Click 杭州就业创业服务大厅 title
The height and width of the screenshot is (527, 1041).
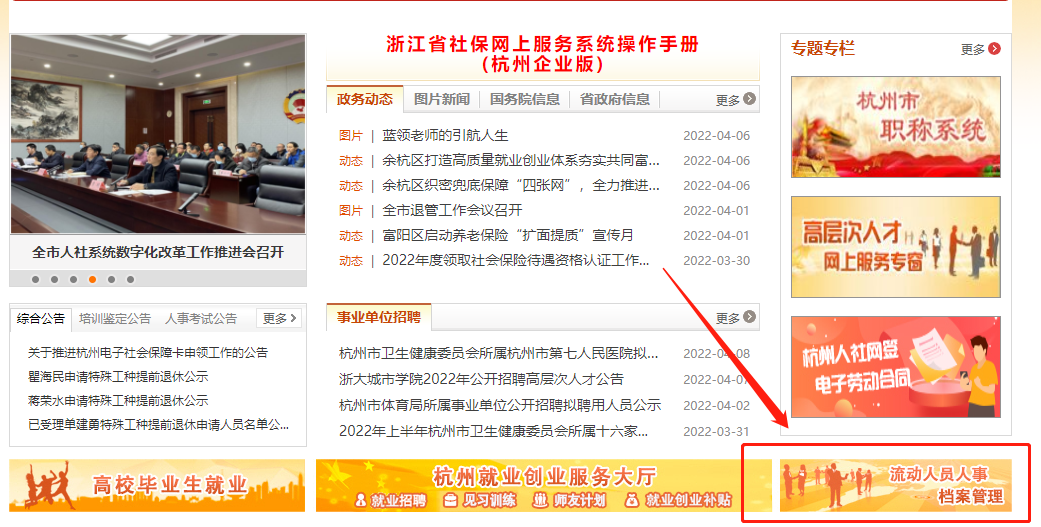[x=544, y=476]
